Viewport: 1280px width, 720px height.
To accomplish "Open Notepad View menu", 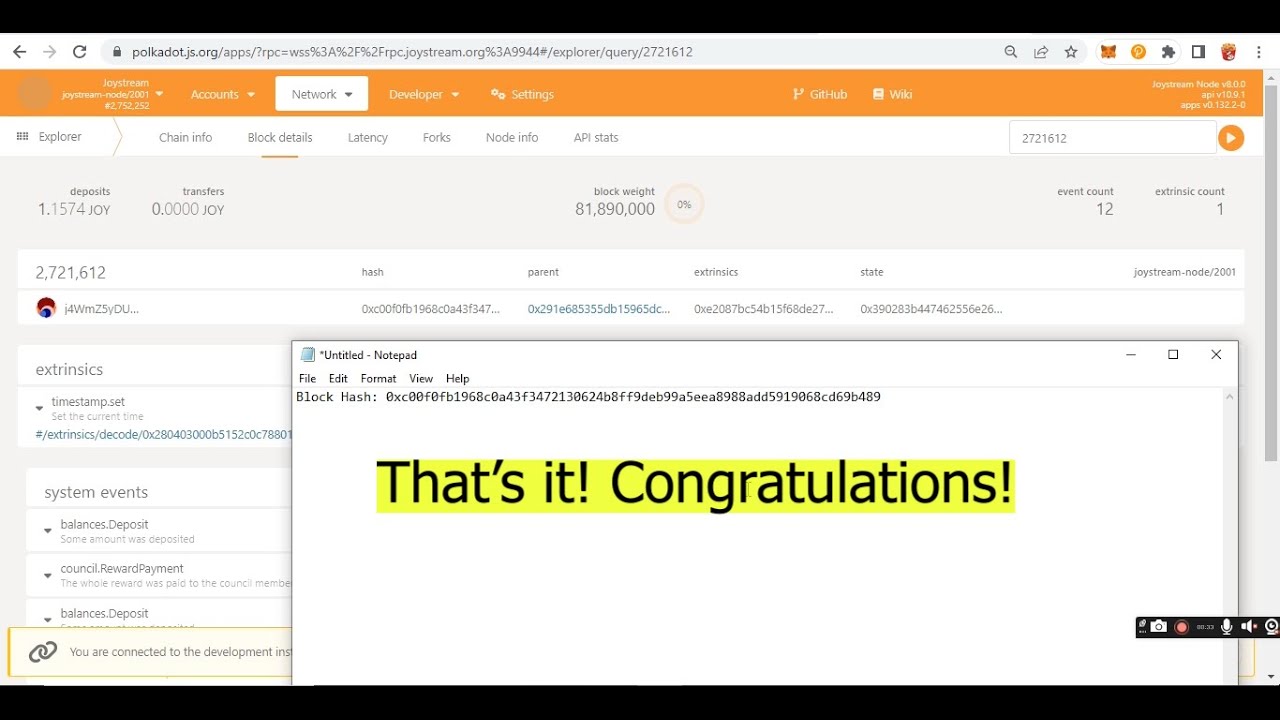I will 421,378.
